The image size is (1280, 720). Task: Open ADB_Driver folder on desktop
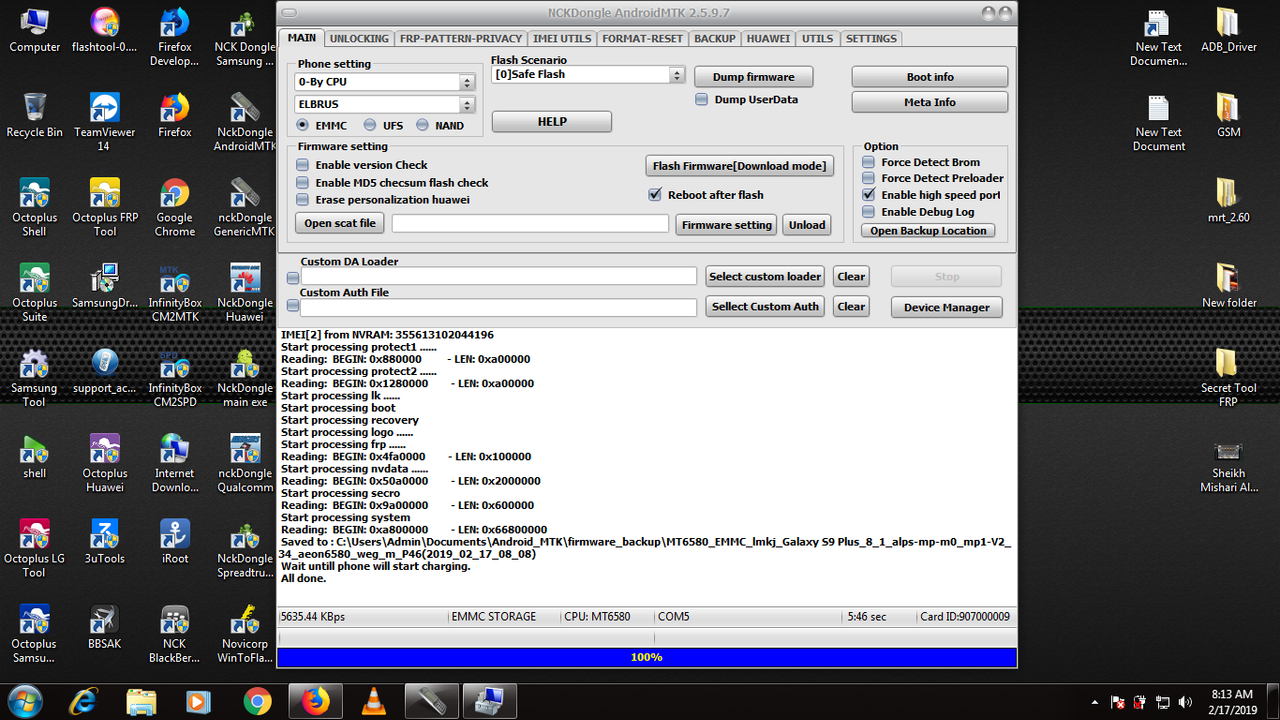(x=1229, y=31)
